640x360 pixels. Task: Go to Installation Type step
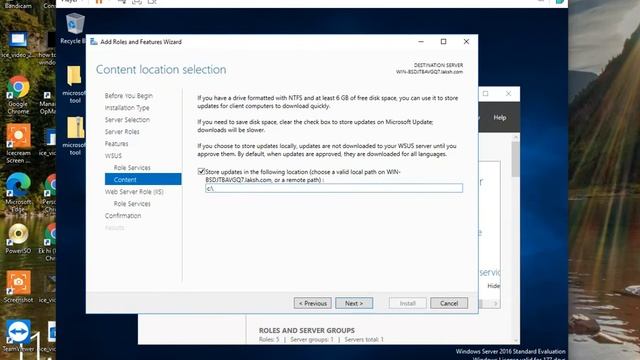[127, 108]
